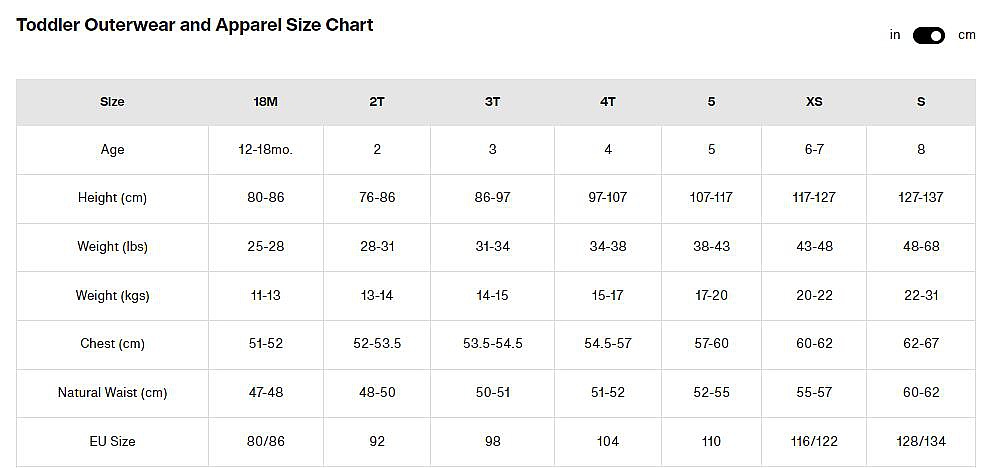Click the 4T size column header
982x468 pixels.
(x=607, y=102)
